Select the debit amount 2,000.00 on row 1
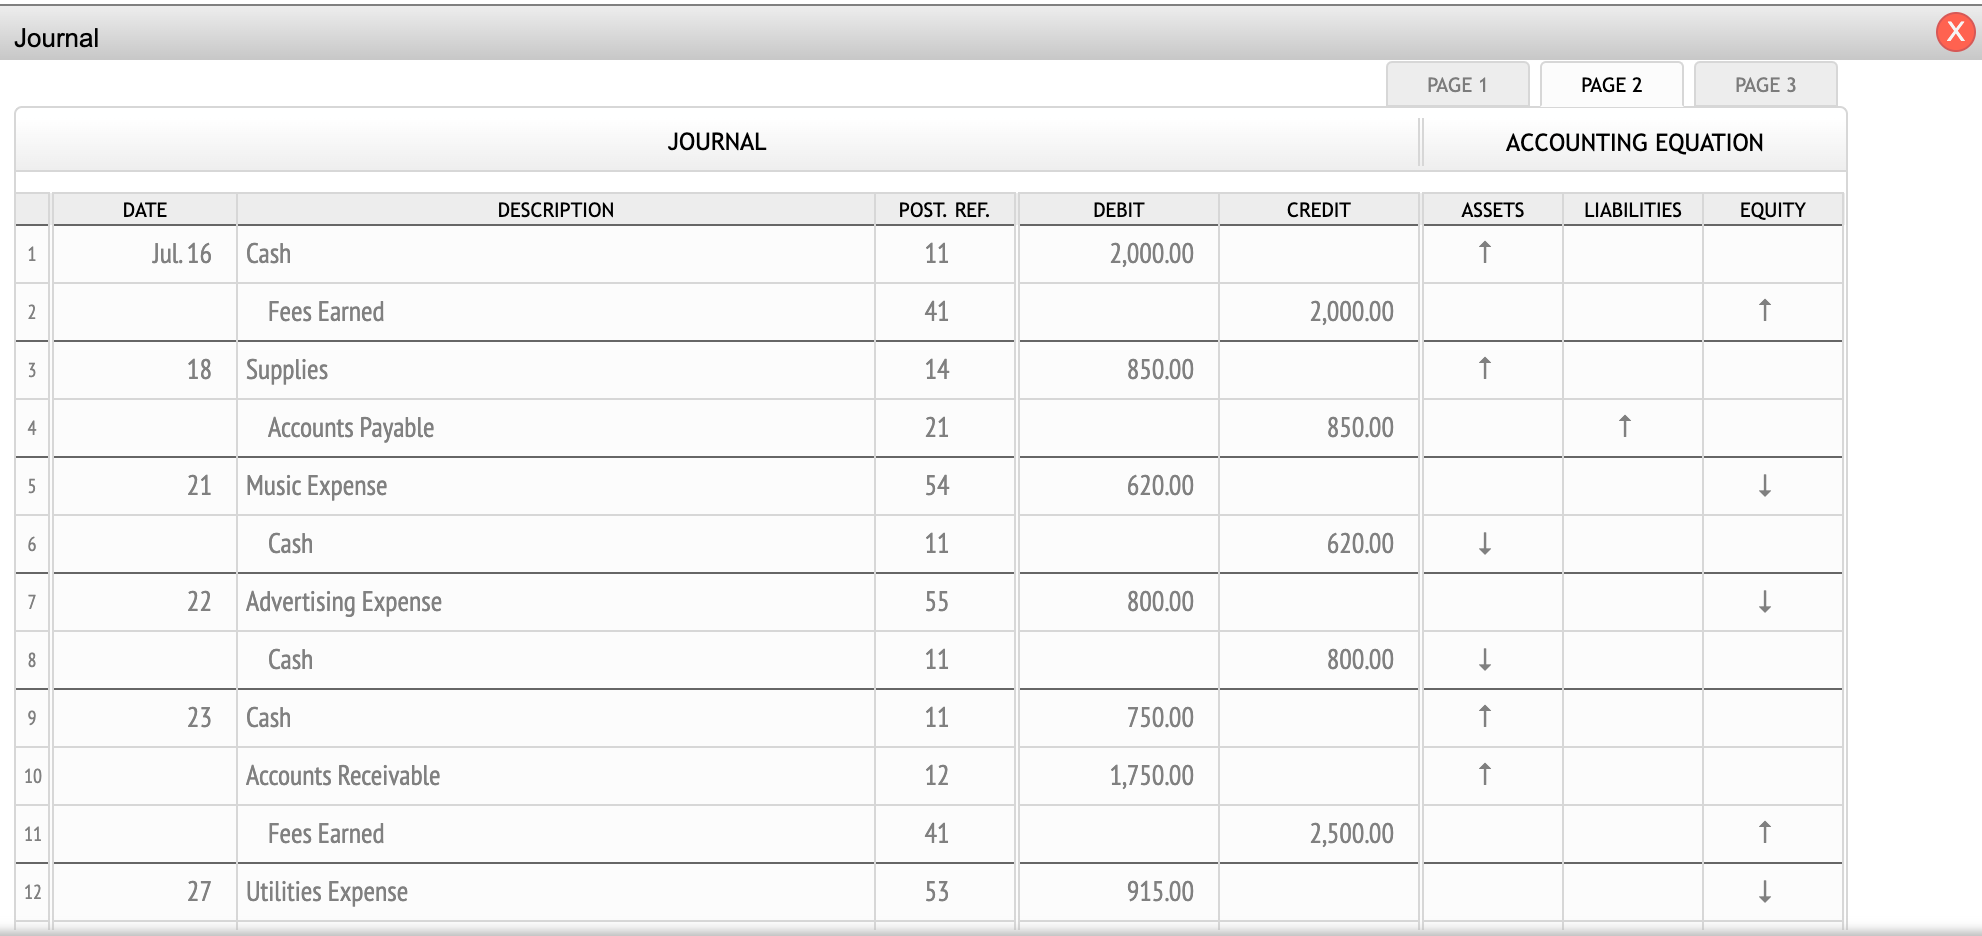The width and height of the screenshot is (1982, 936). coord(1152,254)
